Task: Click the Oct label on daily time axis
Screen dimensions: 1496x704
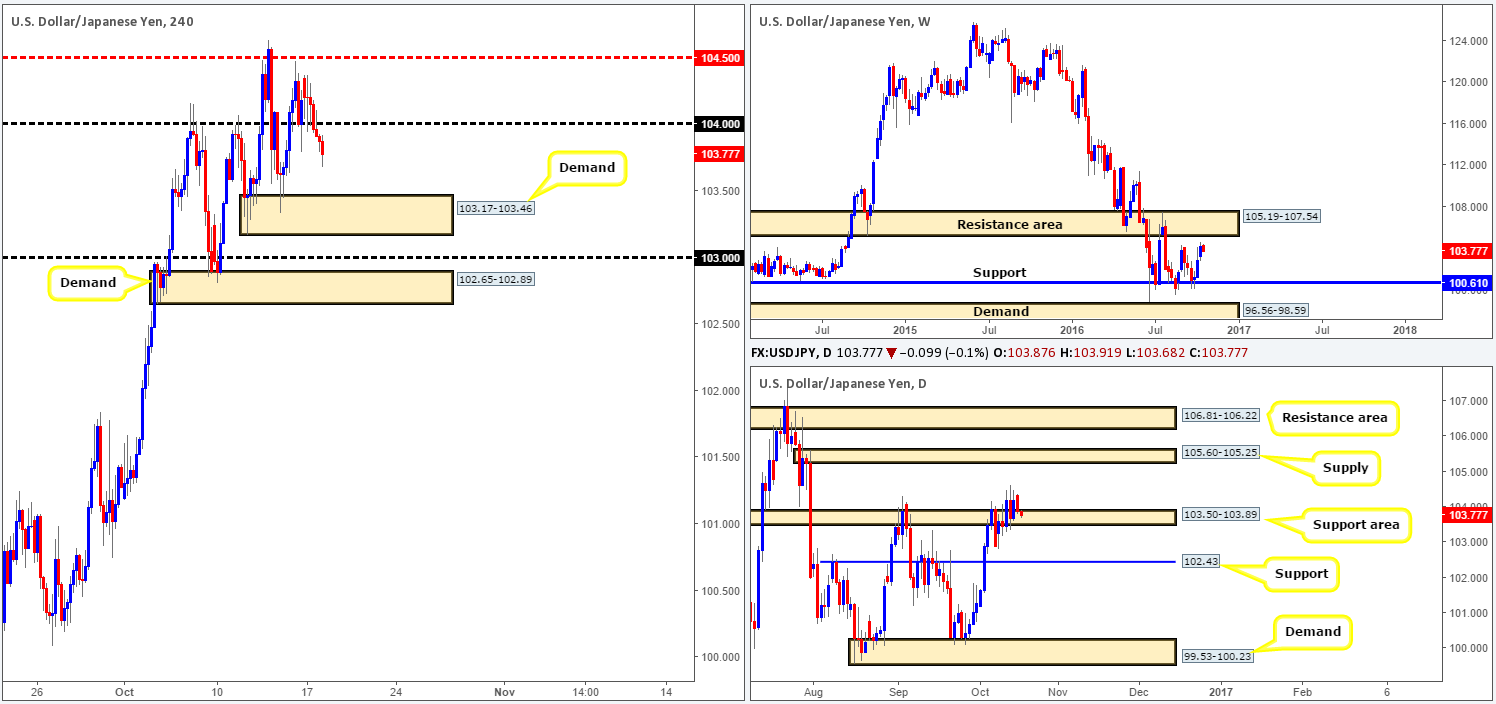Action: coord(979,691)
